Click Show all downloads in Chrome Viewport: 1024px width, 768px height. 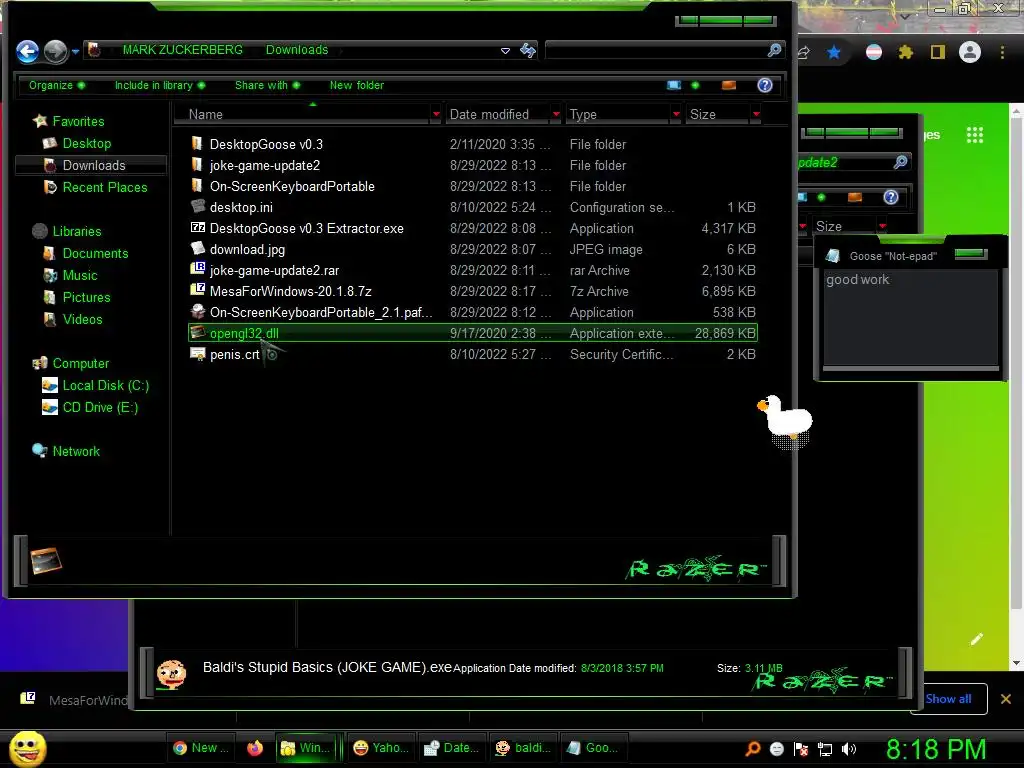click(x=948, y=699)
